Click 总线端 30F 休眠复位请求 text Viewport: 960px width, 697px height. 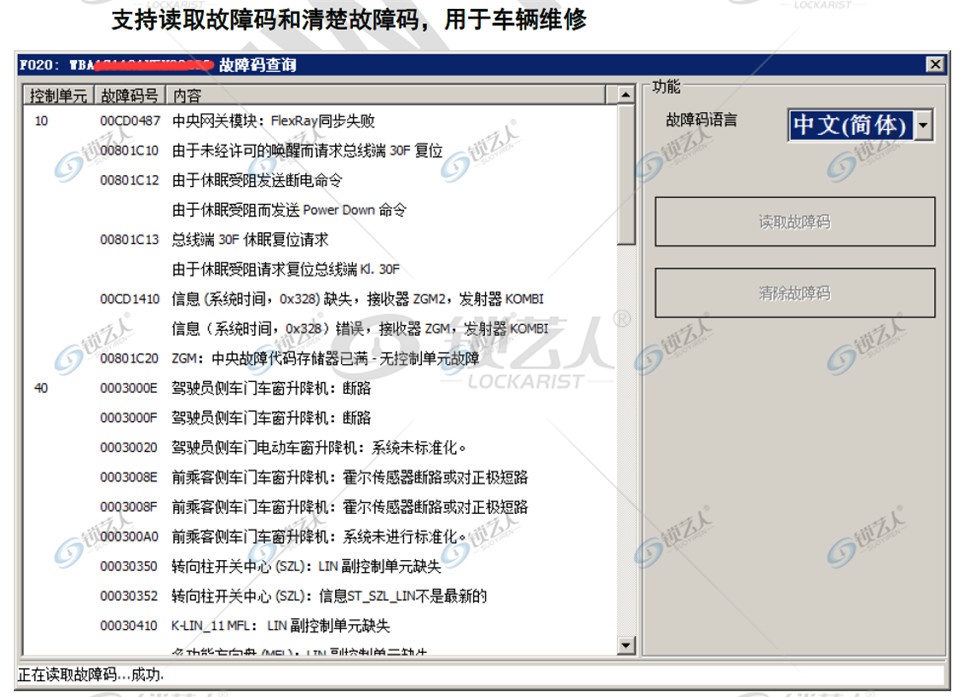tap(250, 239)
